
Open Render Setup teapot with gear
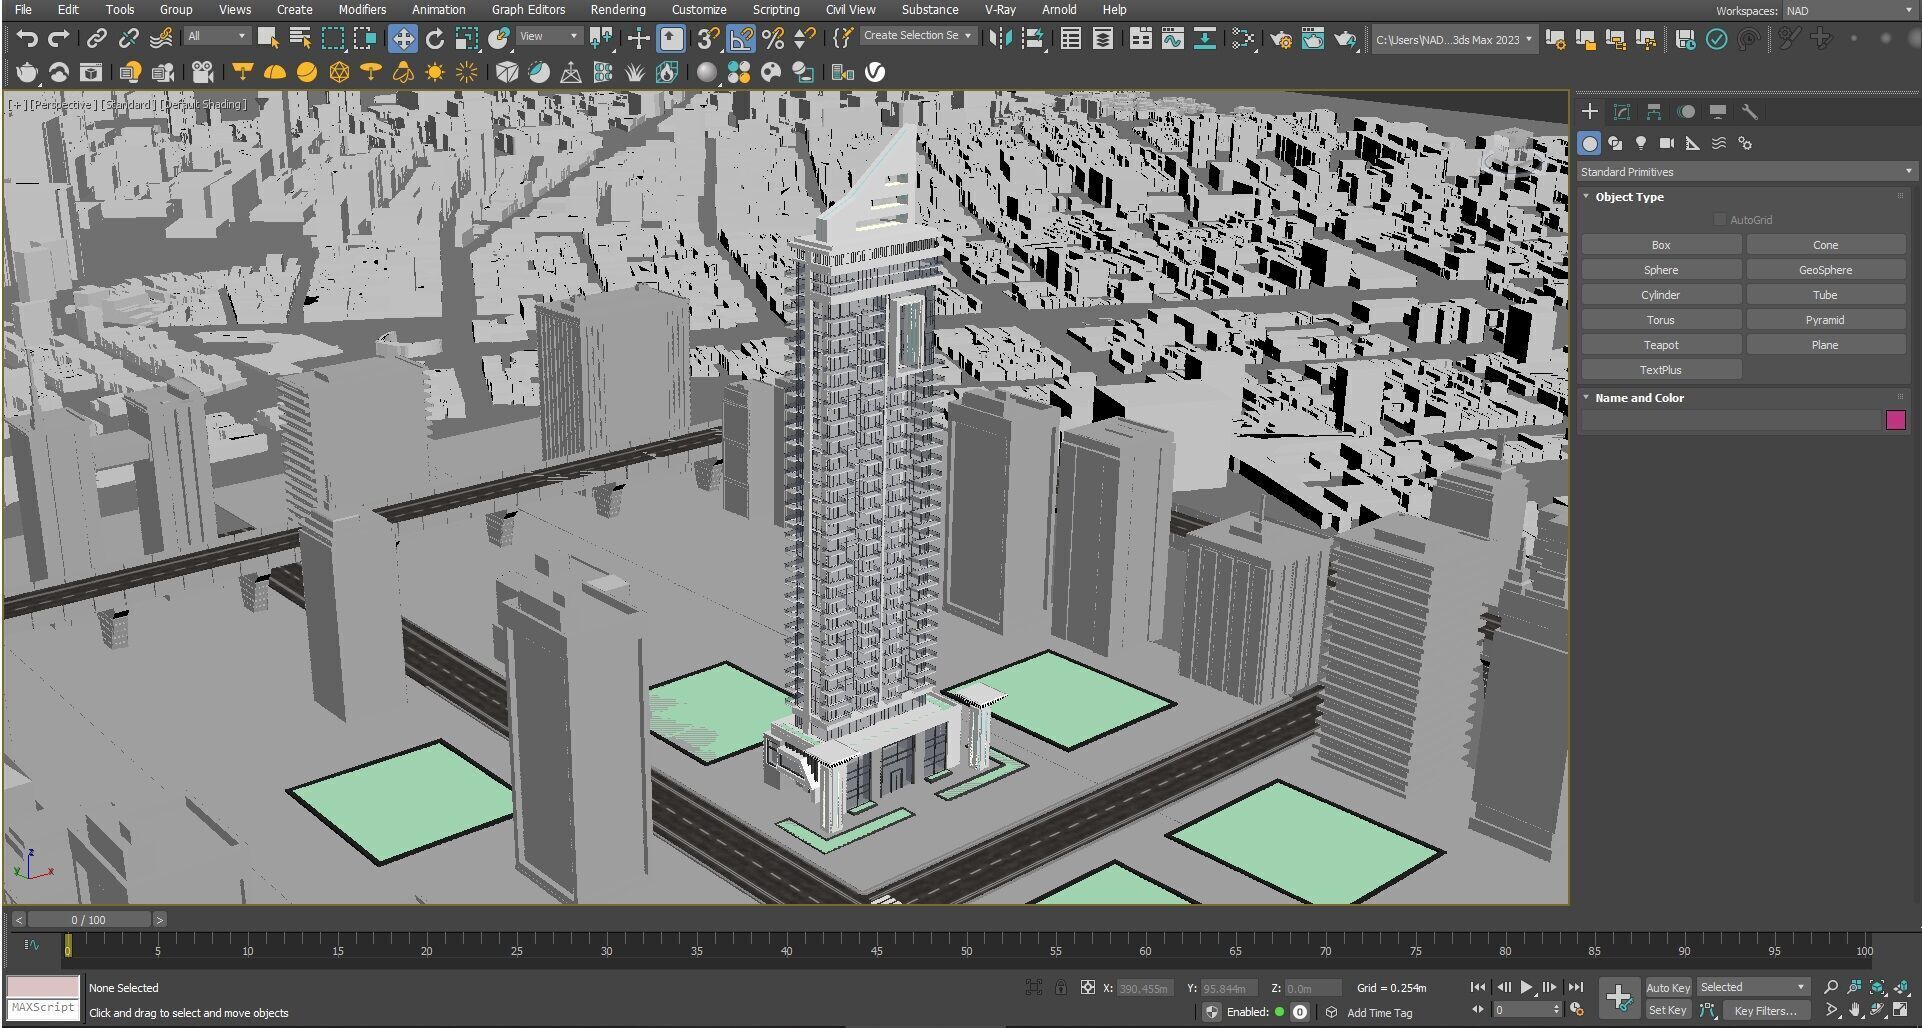1281,39
